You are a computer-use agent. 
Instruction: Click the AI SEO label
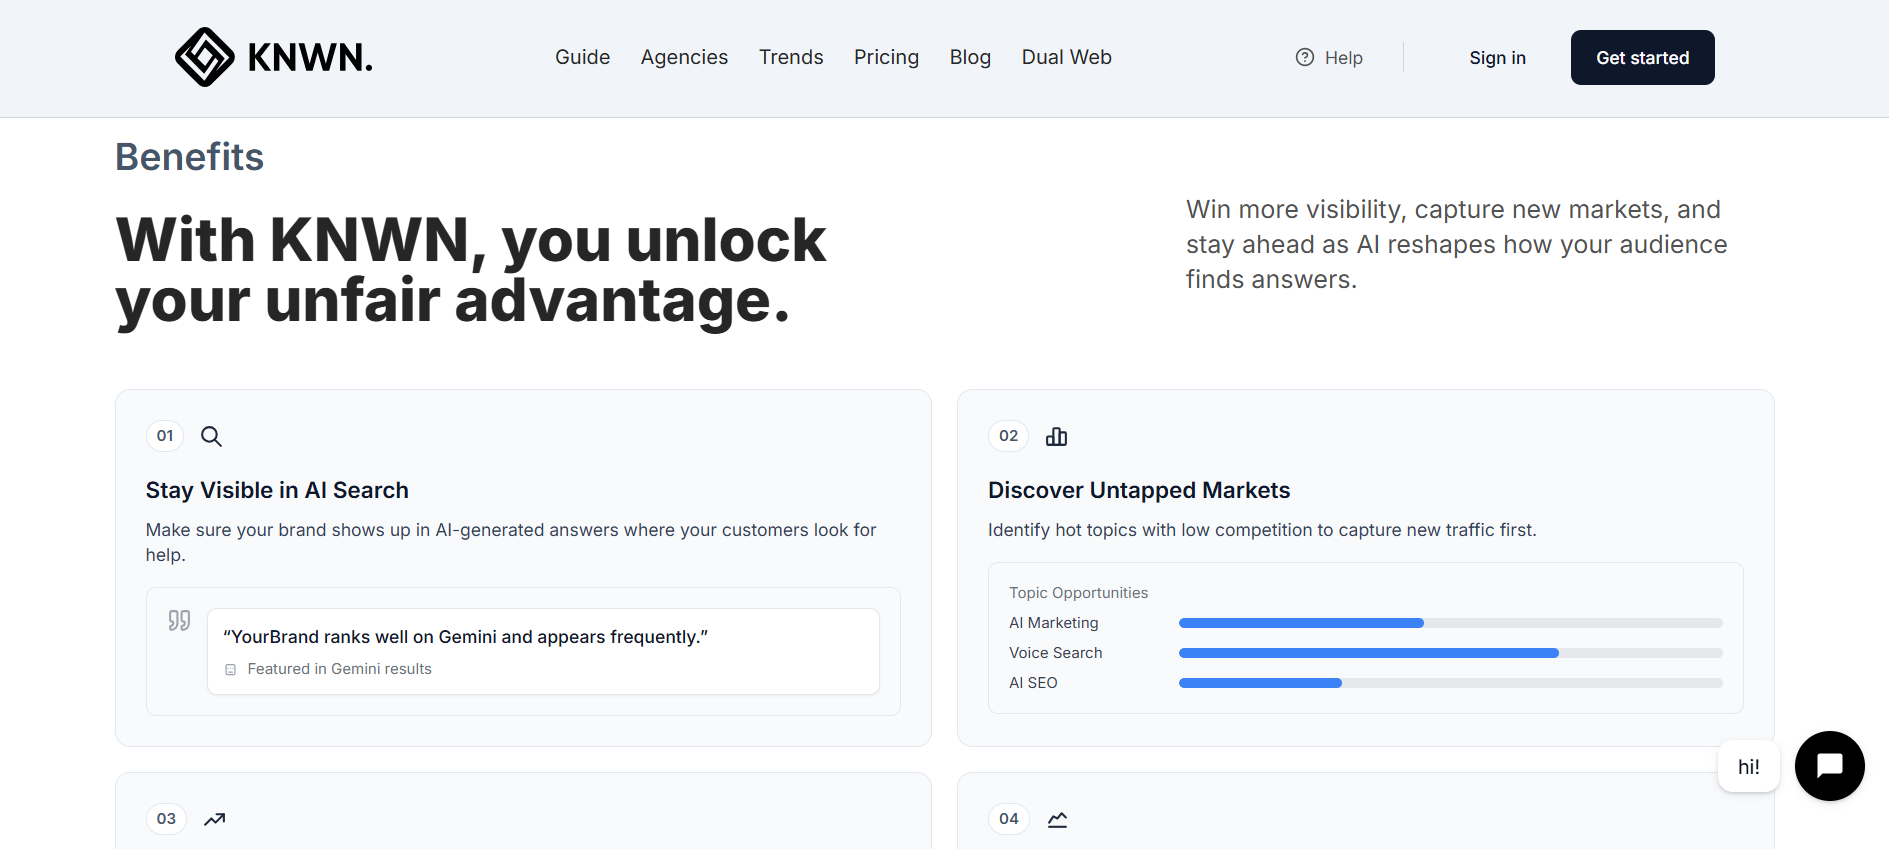click(1033, 683)
